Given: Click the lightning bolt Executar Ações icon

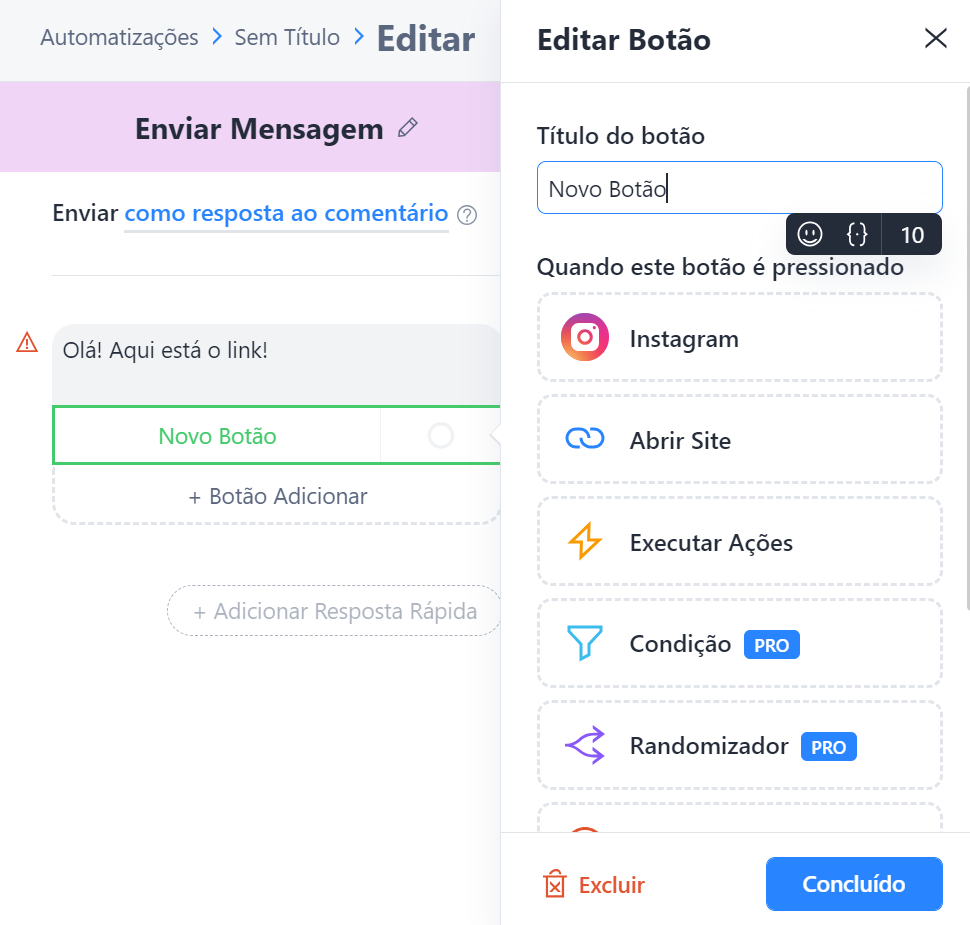Looking at the screenshot, I should point(585,541).
